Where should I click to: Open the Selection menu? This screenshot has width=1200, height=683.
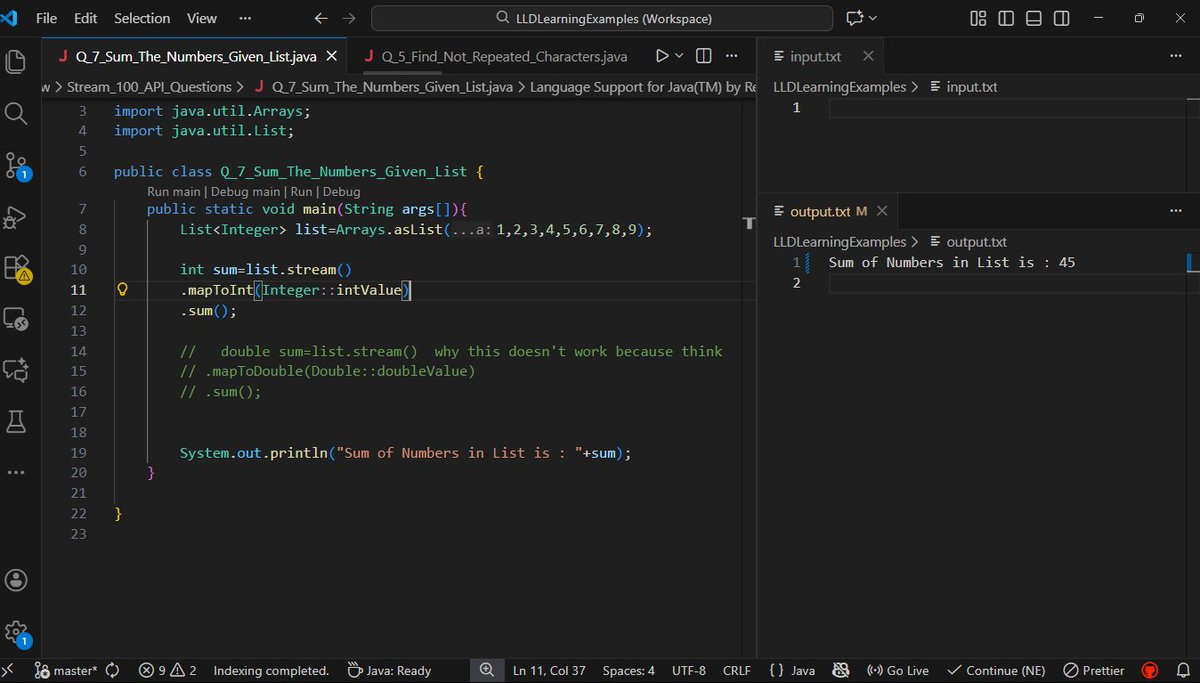[x=141, y=18]
